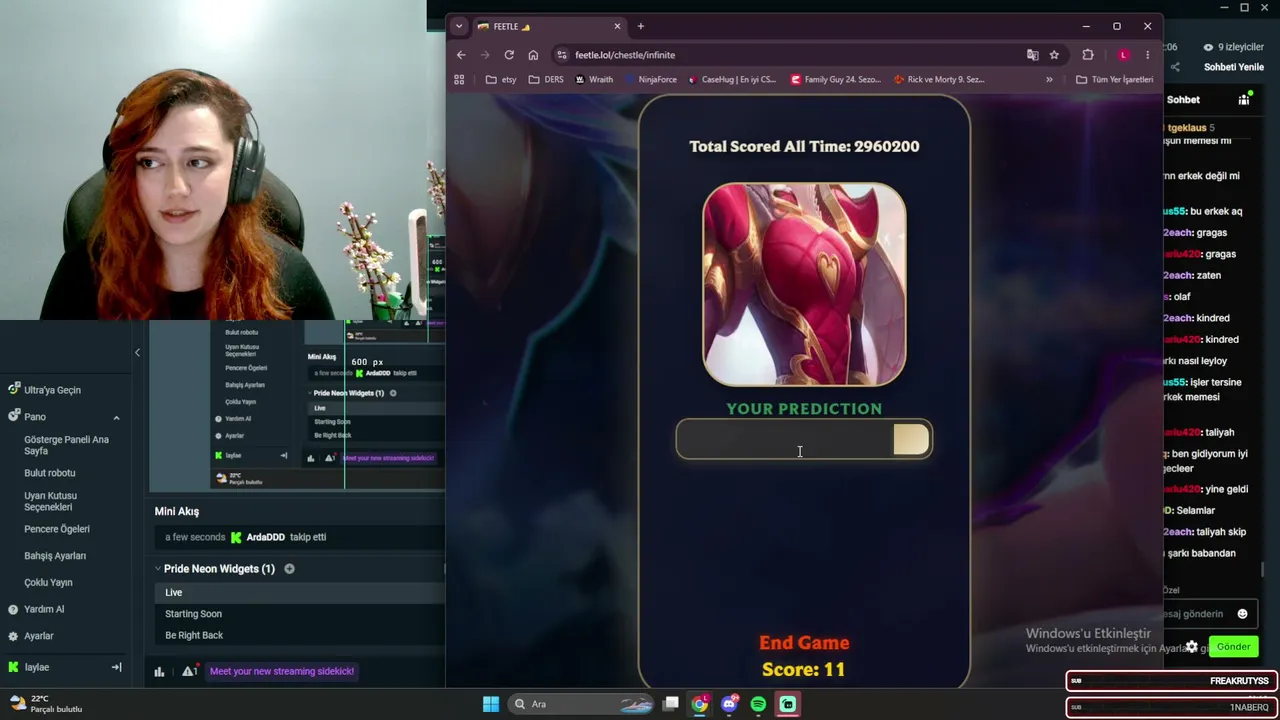
Task: Open a new Chrome tab
Action: 641,26
